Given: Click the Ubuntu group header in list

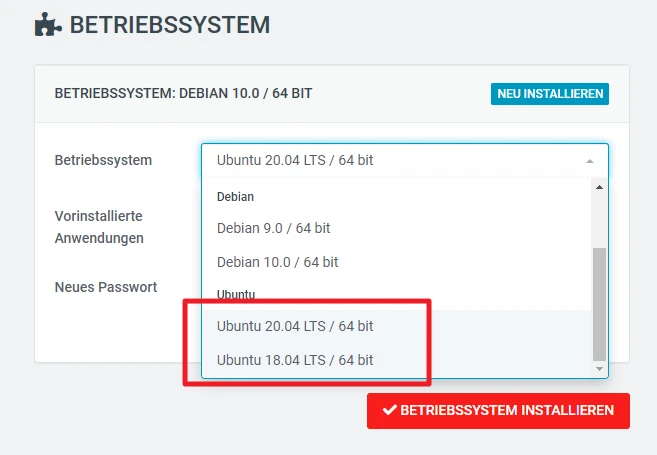Looking at the screenshot, I should point(236,294).
